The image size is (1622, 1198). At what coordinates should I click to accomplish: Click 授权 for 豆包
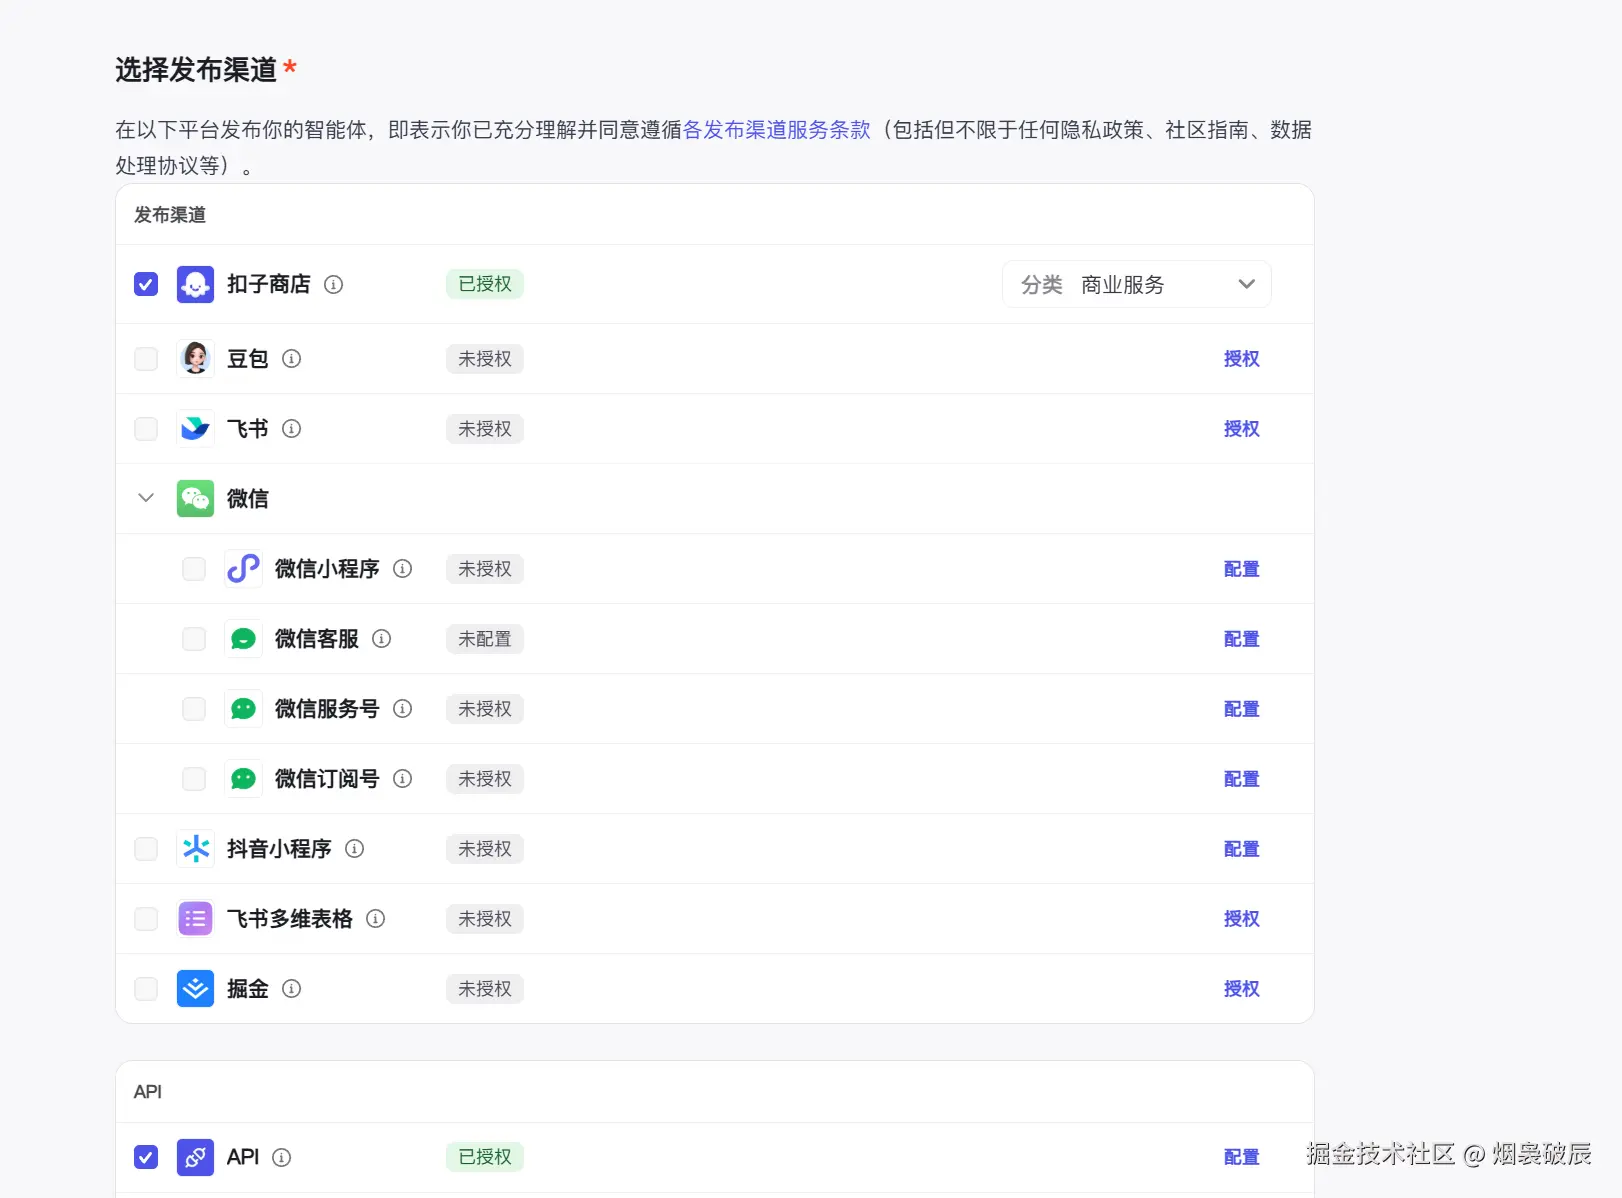(1242, 358)
